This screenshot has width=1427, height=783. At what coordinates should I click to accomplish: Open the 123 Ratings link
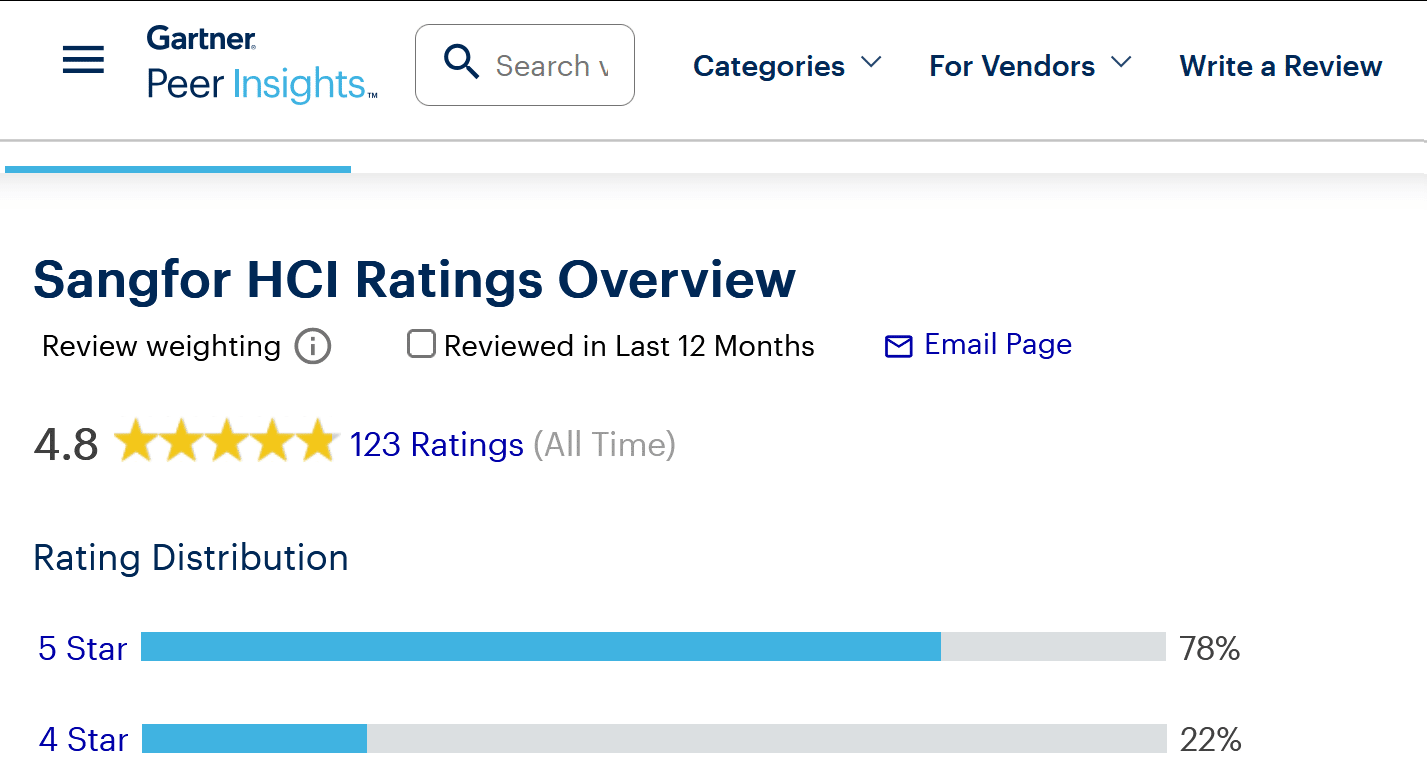coord(436,445)
